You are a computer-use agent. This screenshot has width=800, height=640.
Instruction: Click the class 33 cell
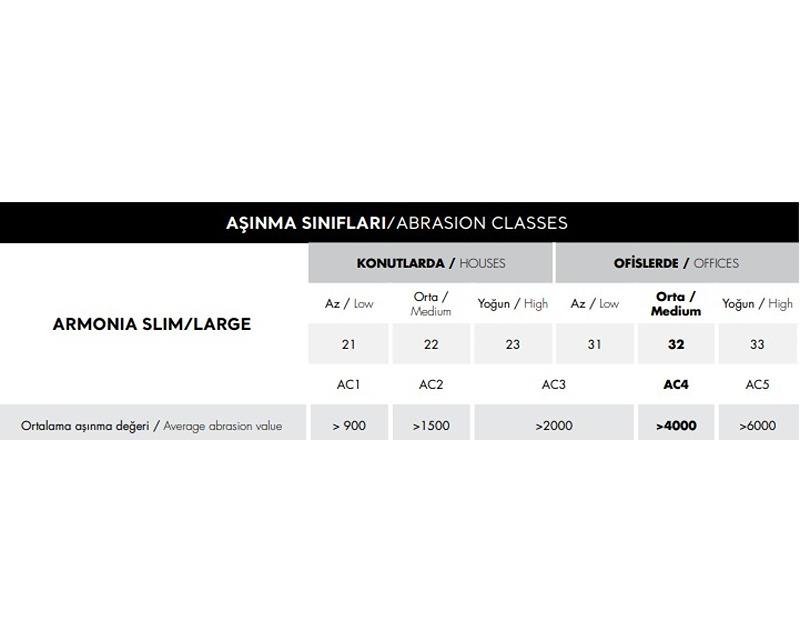click(757, 344)
